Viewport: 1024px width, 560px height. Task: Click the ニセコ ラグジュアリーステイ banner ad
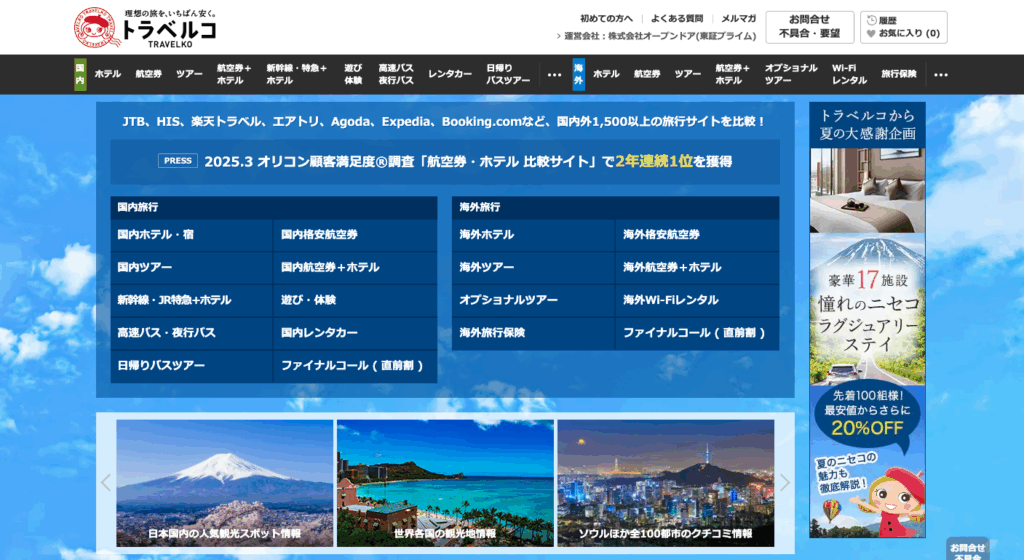coord(867,320)
